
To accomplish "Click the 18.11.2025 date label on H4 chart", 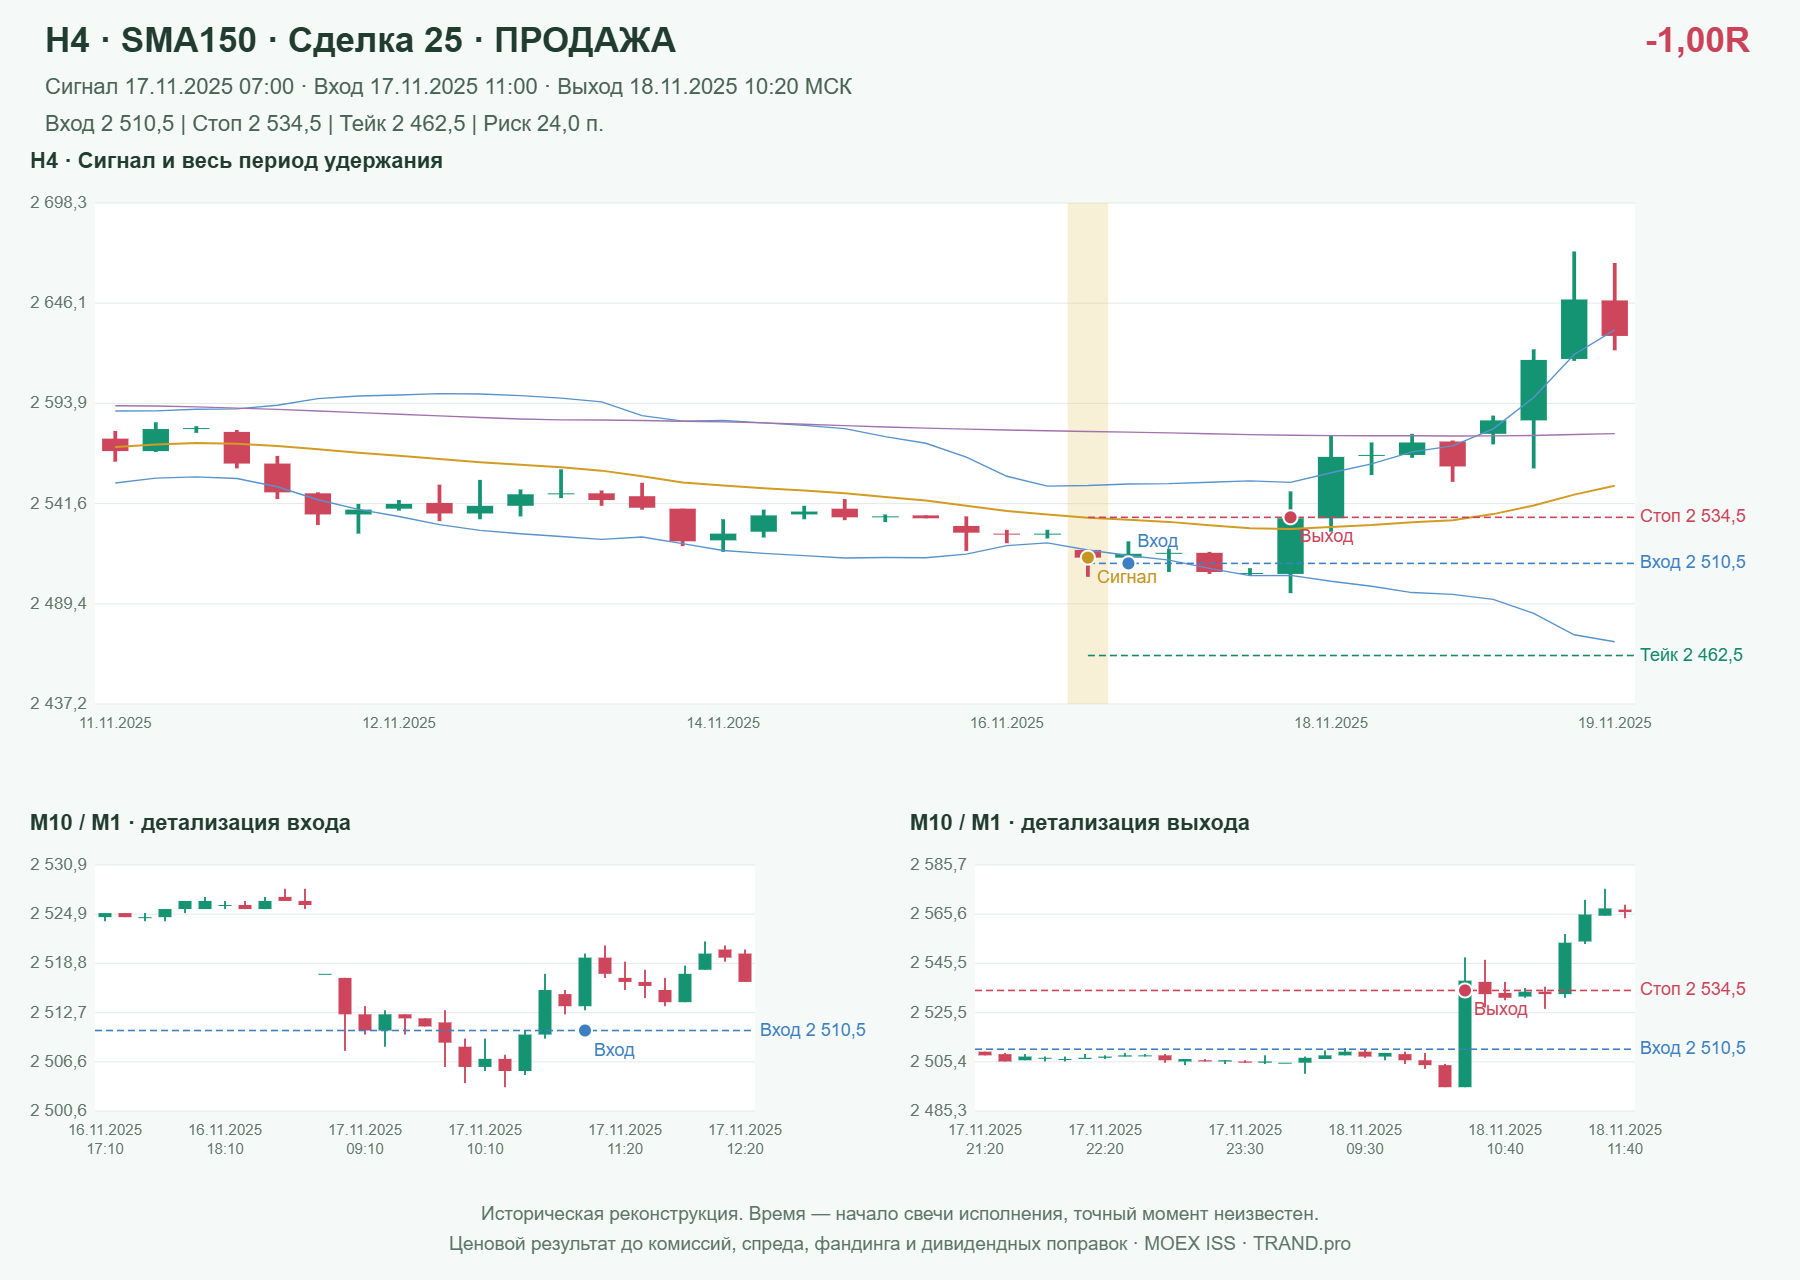I will pyautogui.click(x=1331, y=723).
